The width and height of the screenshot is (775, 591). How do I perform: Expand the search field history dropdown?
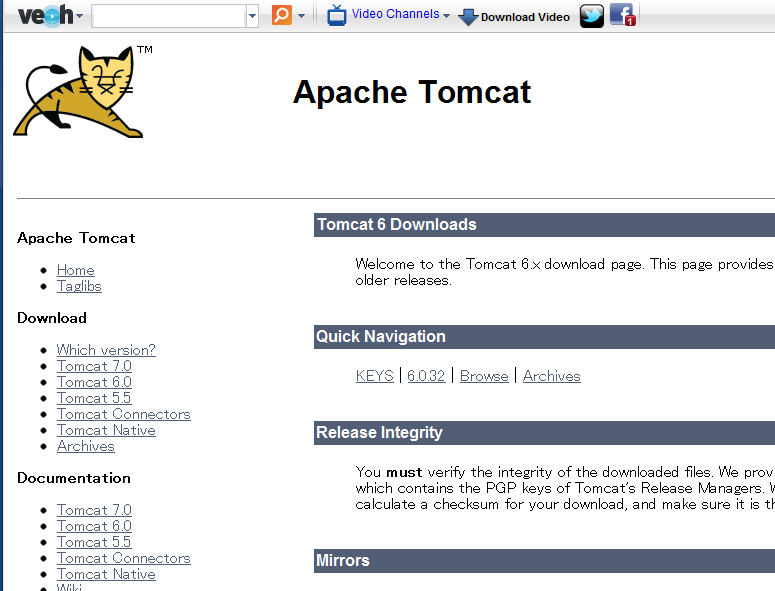click(252, 16)
